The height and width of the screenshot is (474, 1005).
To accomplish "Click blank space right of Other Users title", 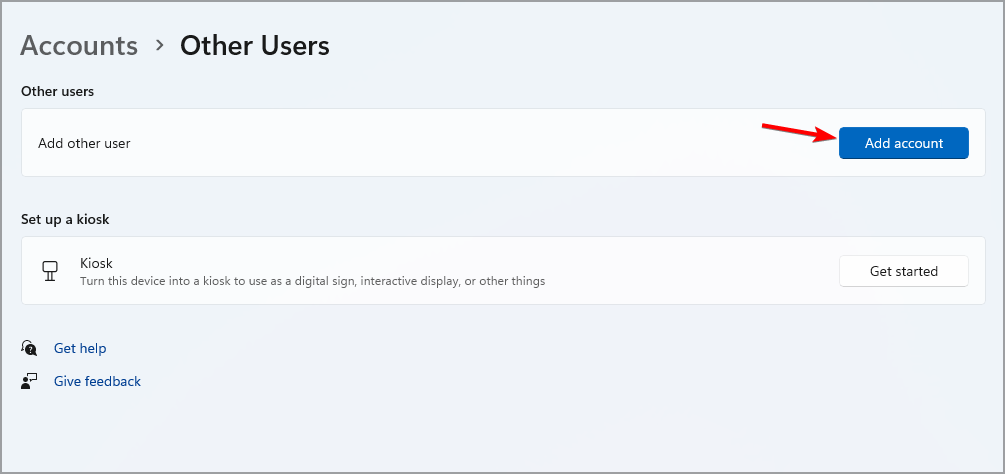I will [x=650, y=46].
